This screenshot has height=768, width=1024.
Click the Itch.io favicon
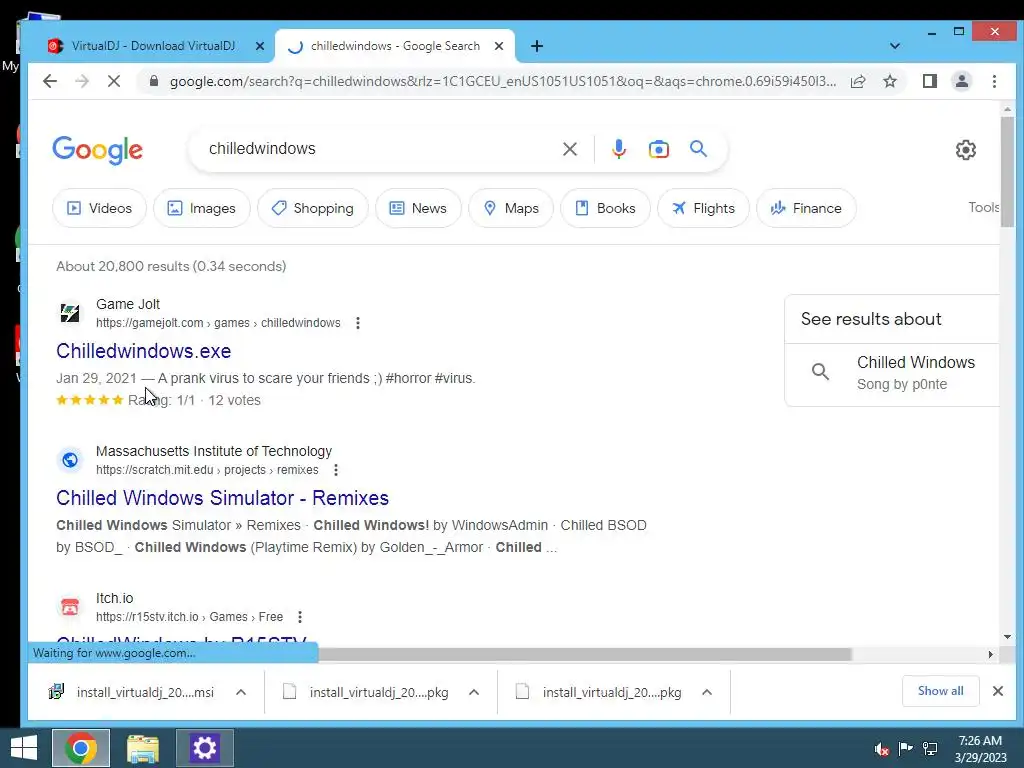click(69, 607)
